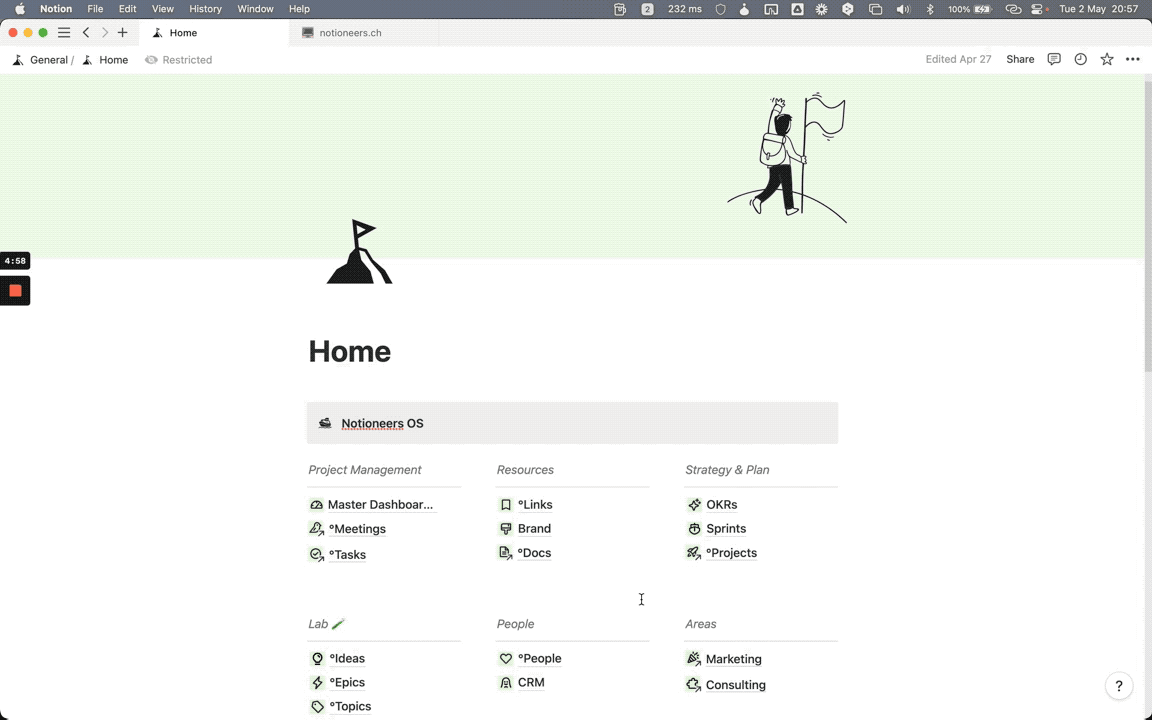Screen dimensions: 1152x720
Task: Click the 4:58 recording timer
Action: pos(15,261)
